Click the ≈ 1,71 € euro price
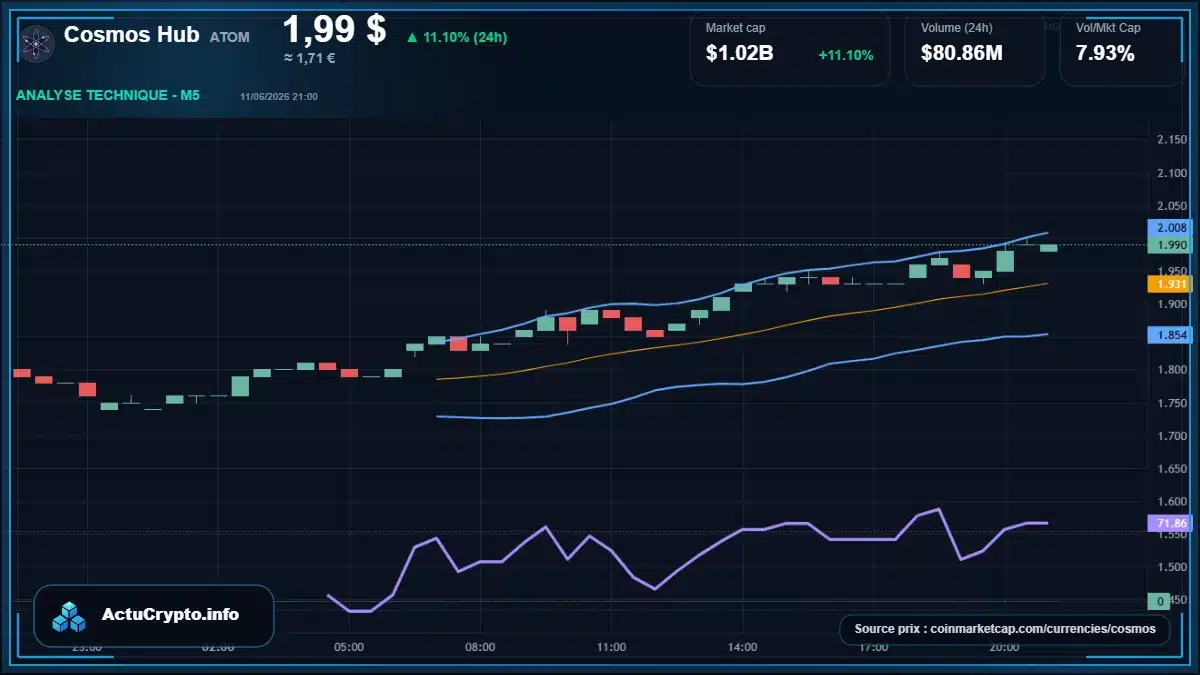 309,59
